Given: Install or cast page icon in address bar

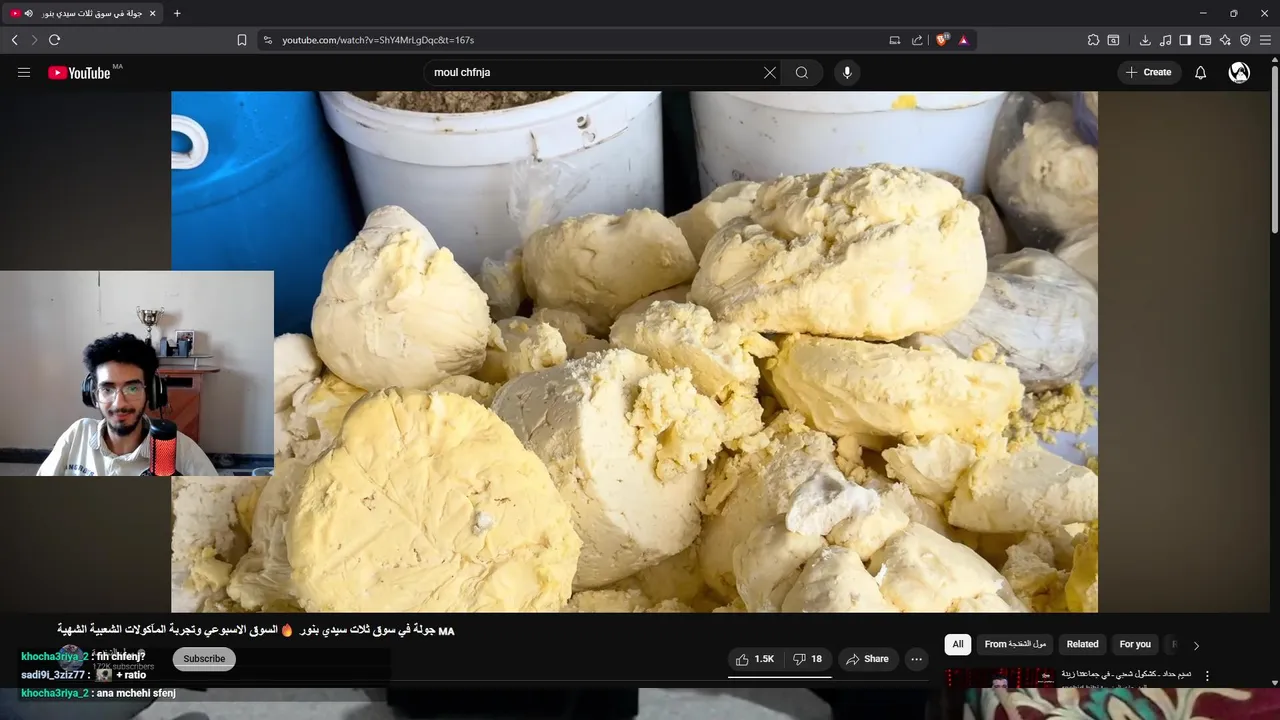Looking at the screenshot, I should (x=895, y=40).
